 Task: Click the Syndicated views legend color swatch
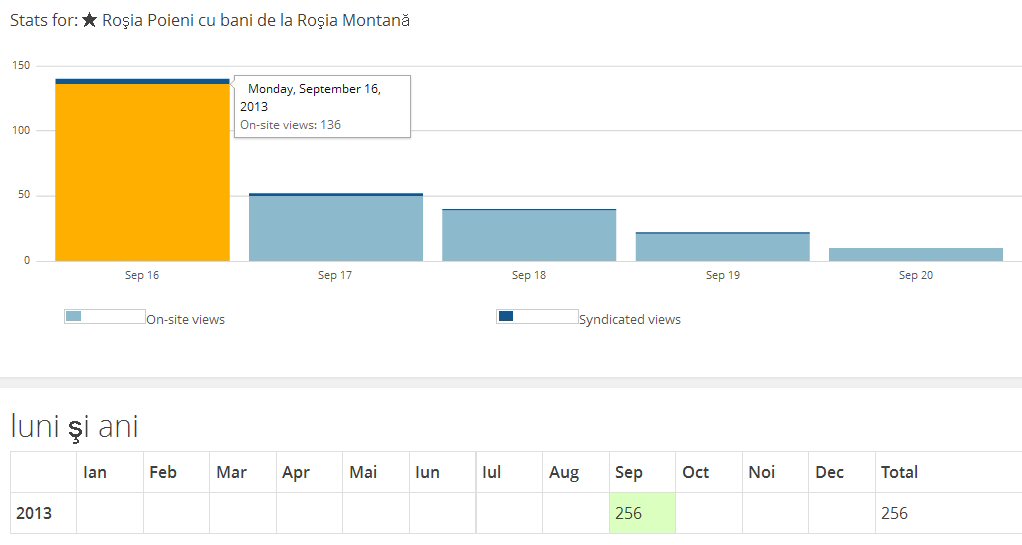506,316
